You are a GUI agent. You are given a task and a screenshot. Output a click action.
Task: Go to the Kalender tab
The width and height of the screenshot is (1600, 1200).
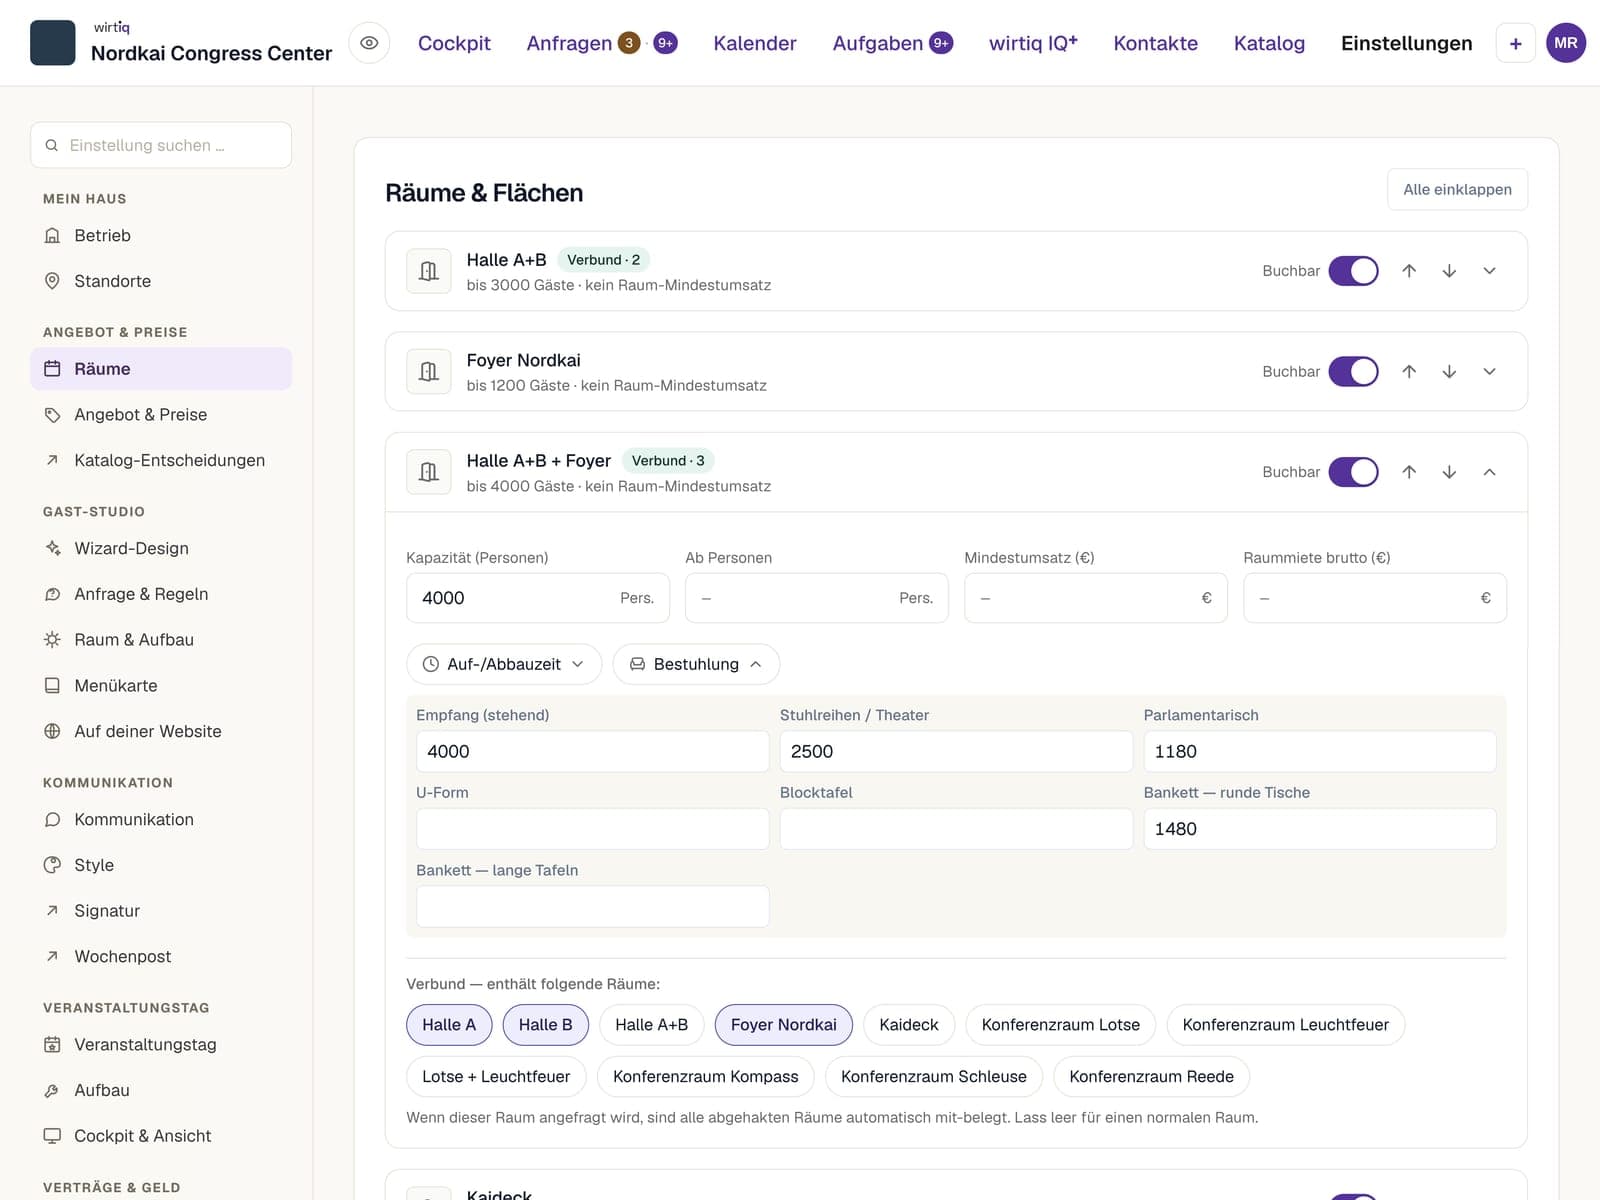pos(755,43)
